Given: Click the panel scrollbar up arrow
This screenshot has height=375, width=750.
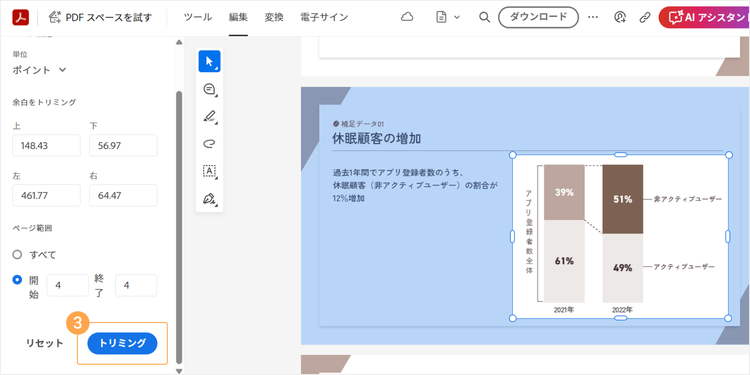Looking at the screenshot, I should click(x=179, y=43).
